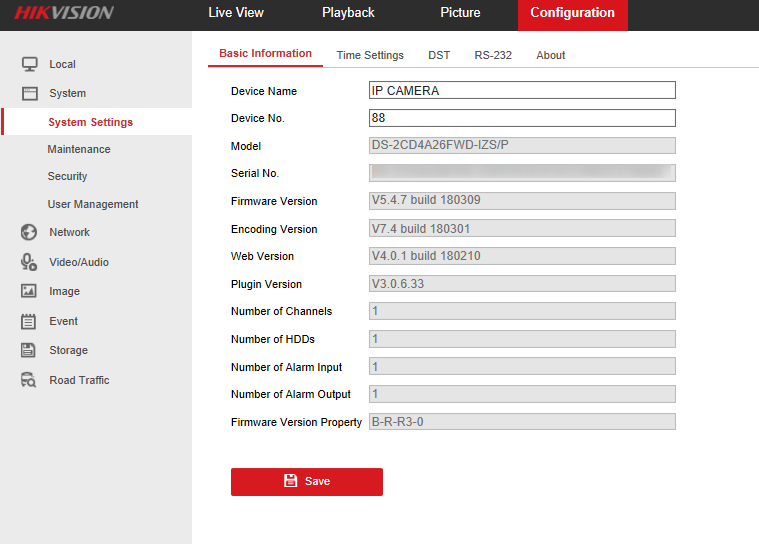The image size is (759, 544).
Task: Focus the Device No. text box
Action: (x=522, y=118)
